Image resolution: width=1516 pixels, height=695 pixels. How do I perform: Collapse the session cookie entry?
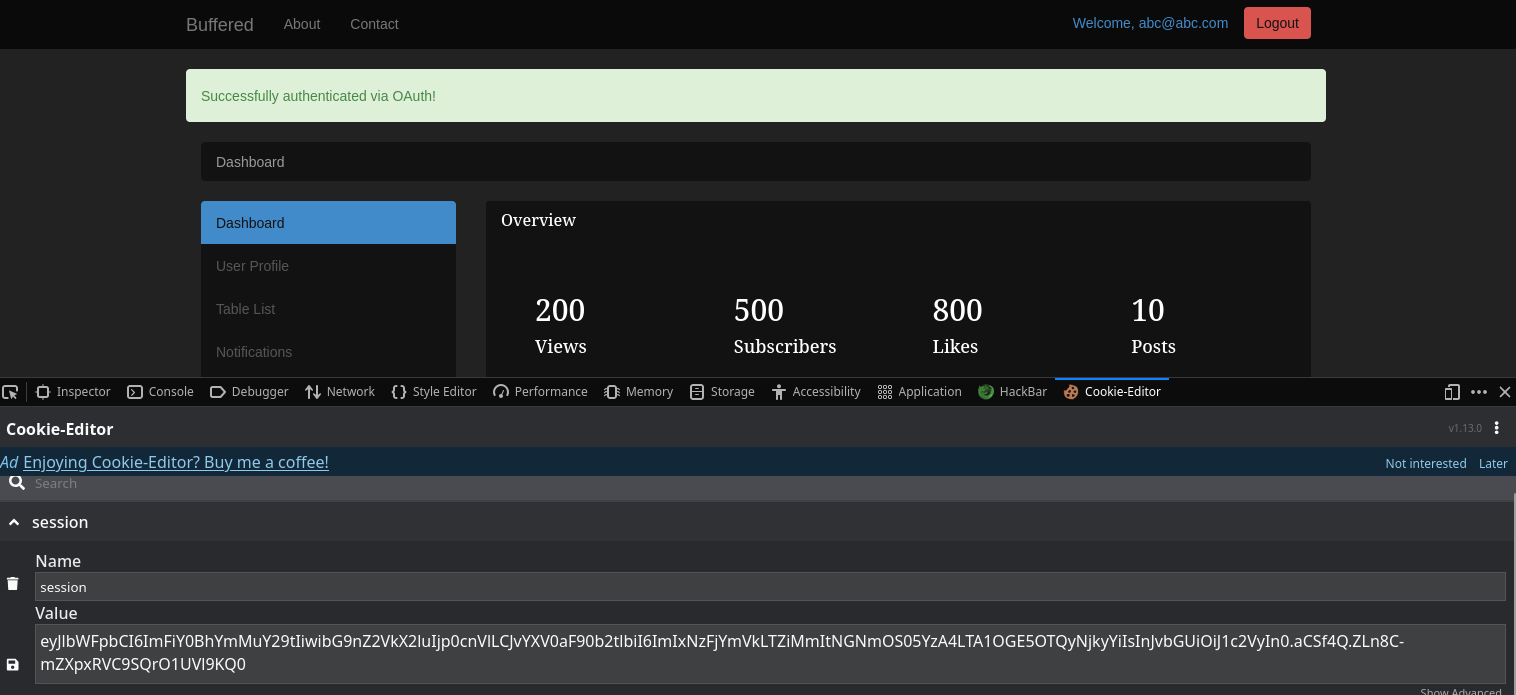pos(14,522)
